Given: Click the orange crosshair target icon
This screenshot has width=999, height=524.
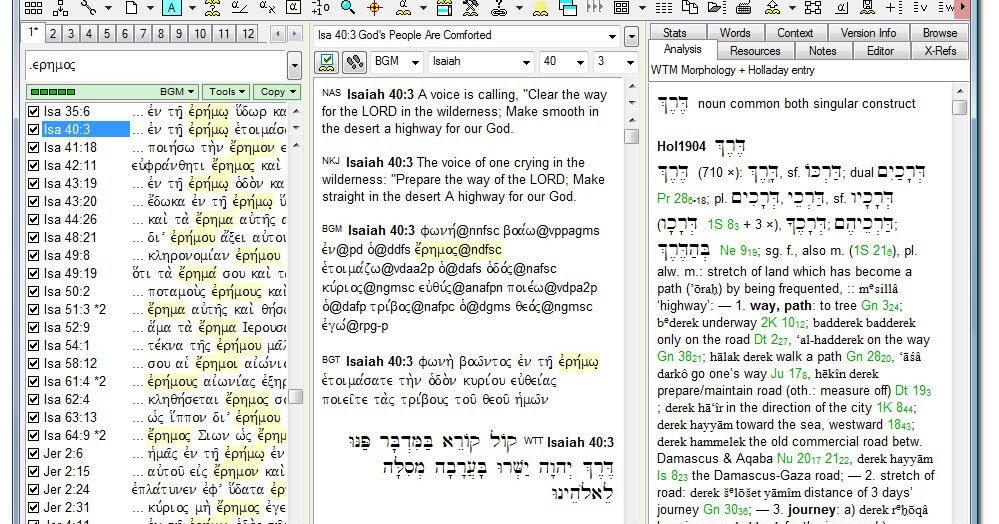Looking at the screenshot, I should coord(375,8).
